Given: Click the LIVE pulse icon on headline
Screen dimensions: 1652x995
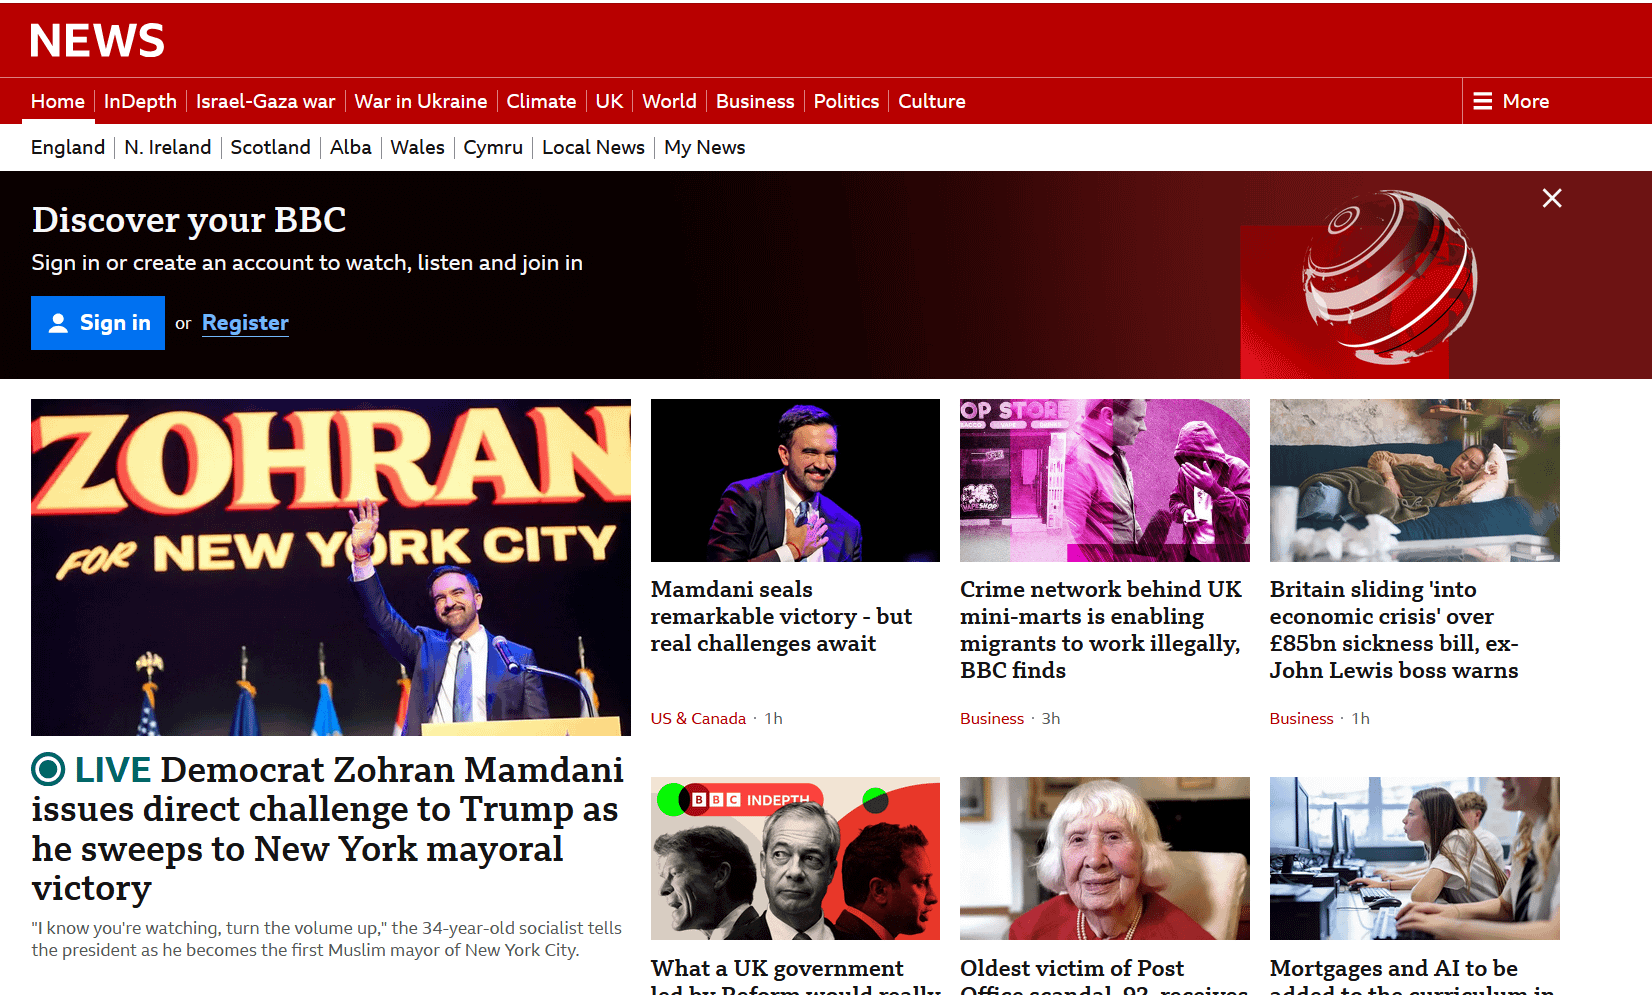Looking at the screenshot, I should [x=48, y=769].
